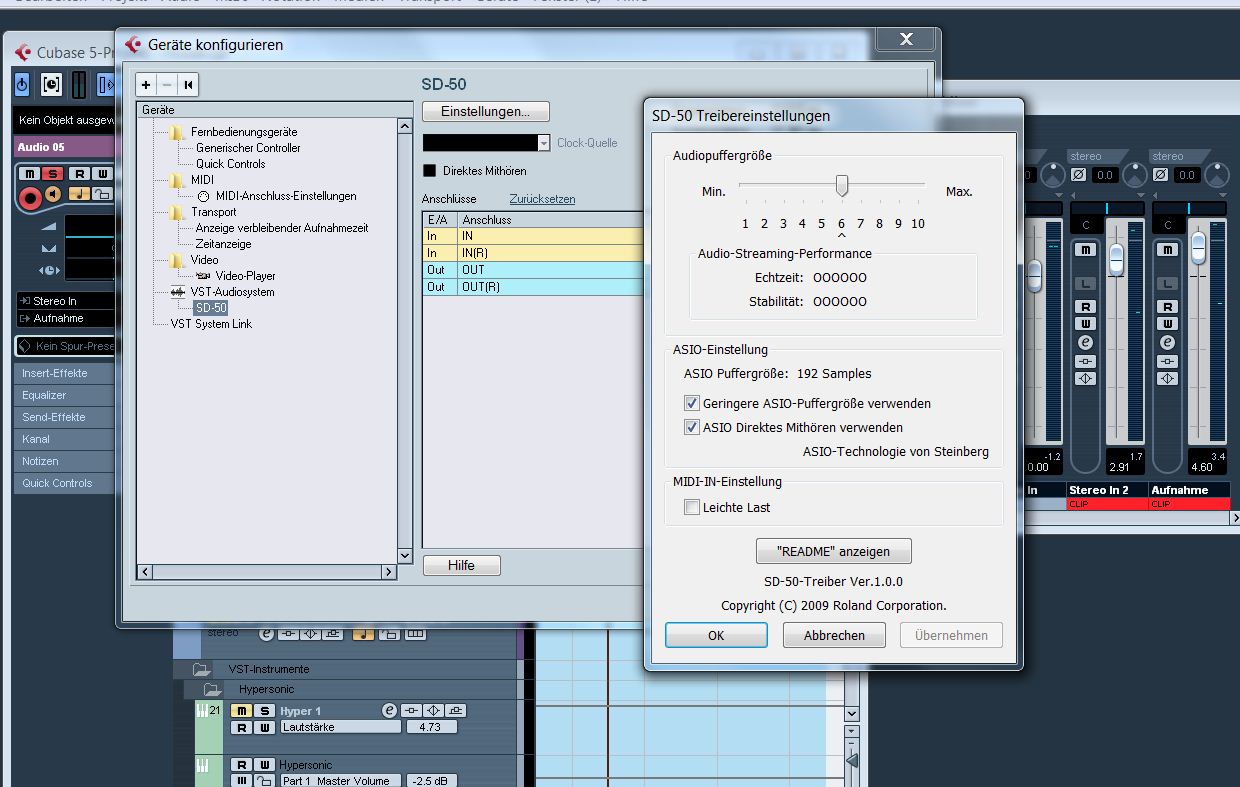Click the device tree horizontal scroll right arrow
1240x787 pixels.
click(x=389, y=572)
